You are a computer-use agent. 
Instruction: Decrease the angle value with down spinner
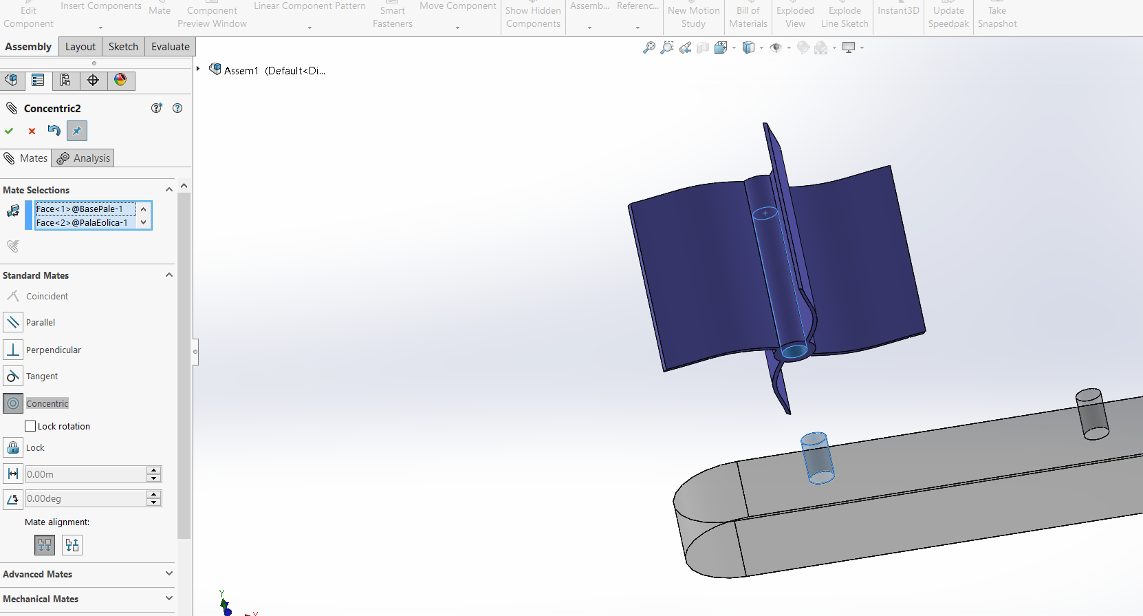(x=153, y=502)
